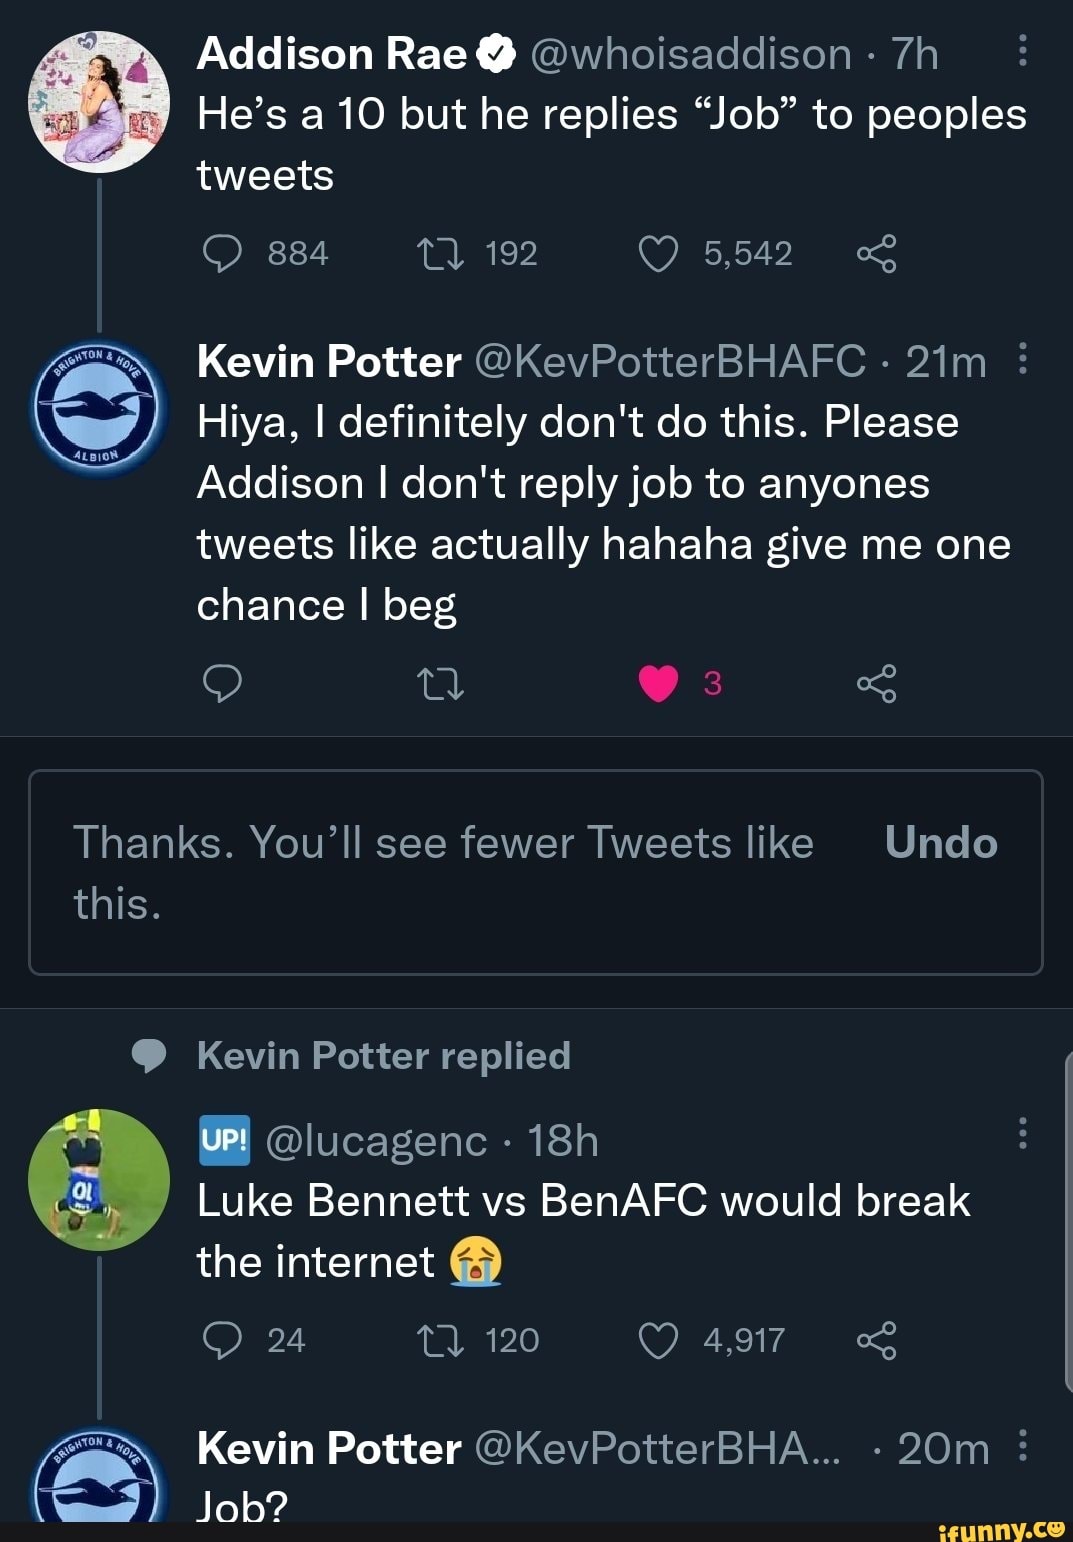Retweet Addison Rae's tweet
1073x1542 pixels.
(x=440, y=254)
